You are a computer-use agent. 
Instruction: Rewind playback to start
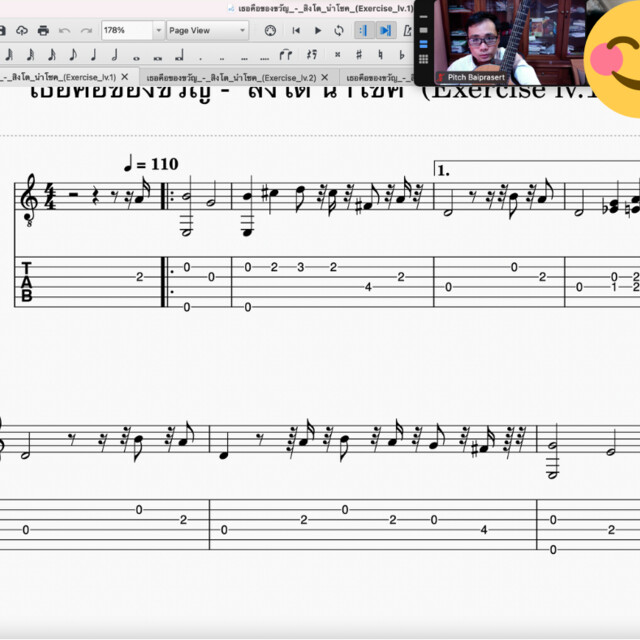coord(296,31)
